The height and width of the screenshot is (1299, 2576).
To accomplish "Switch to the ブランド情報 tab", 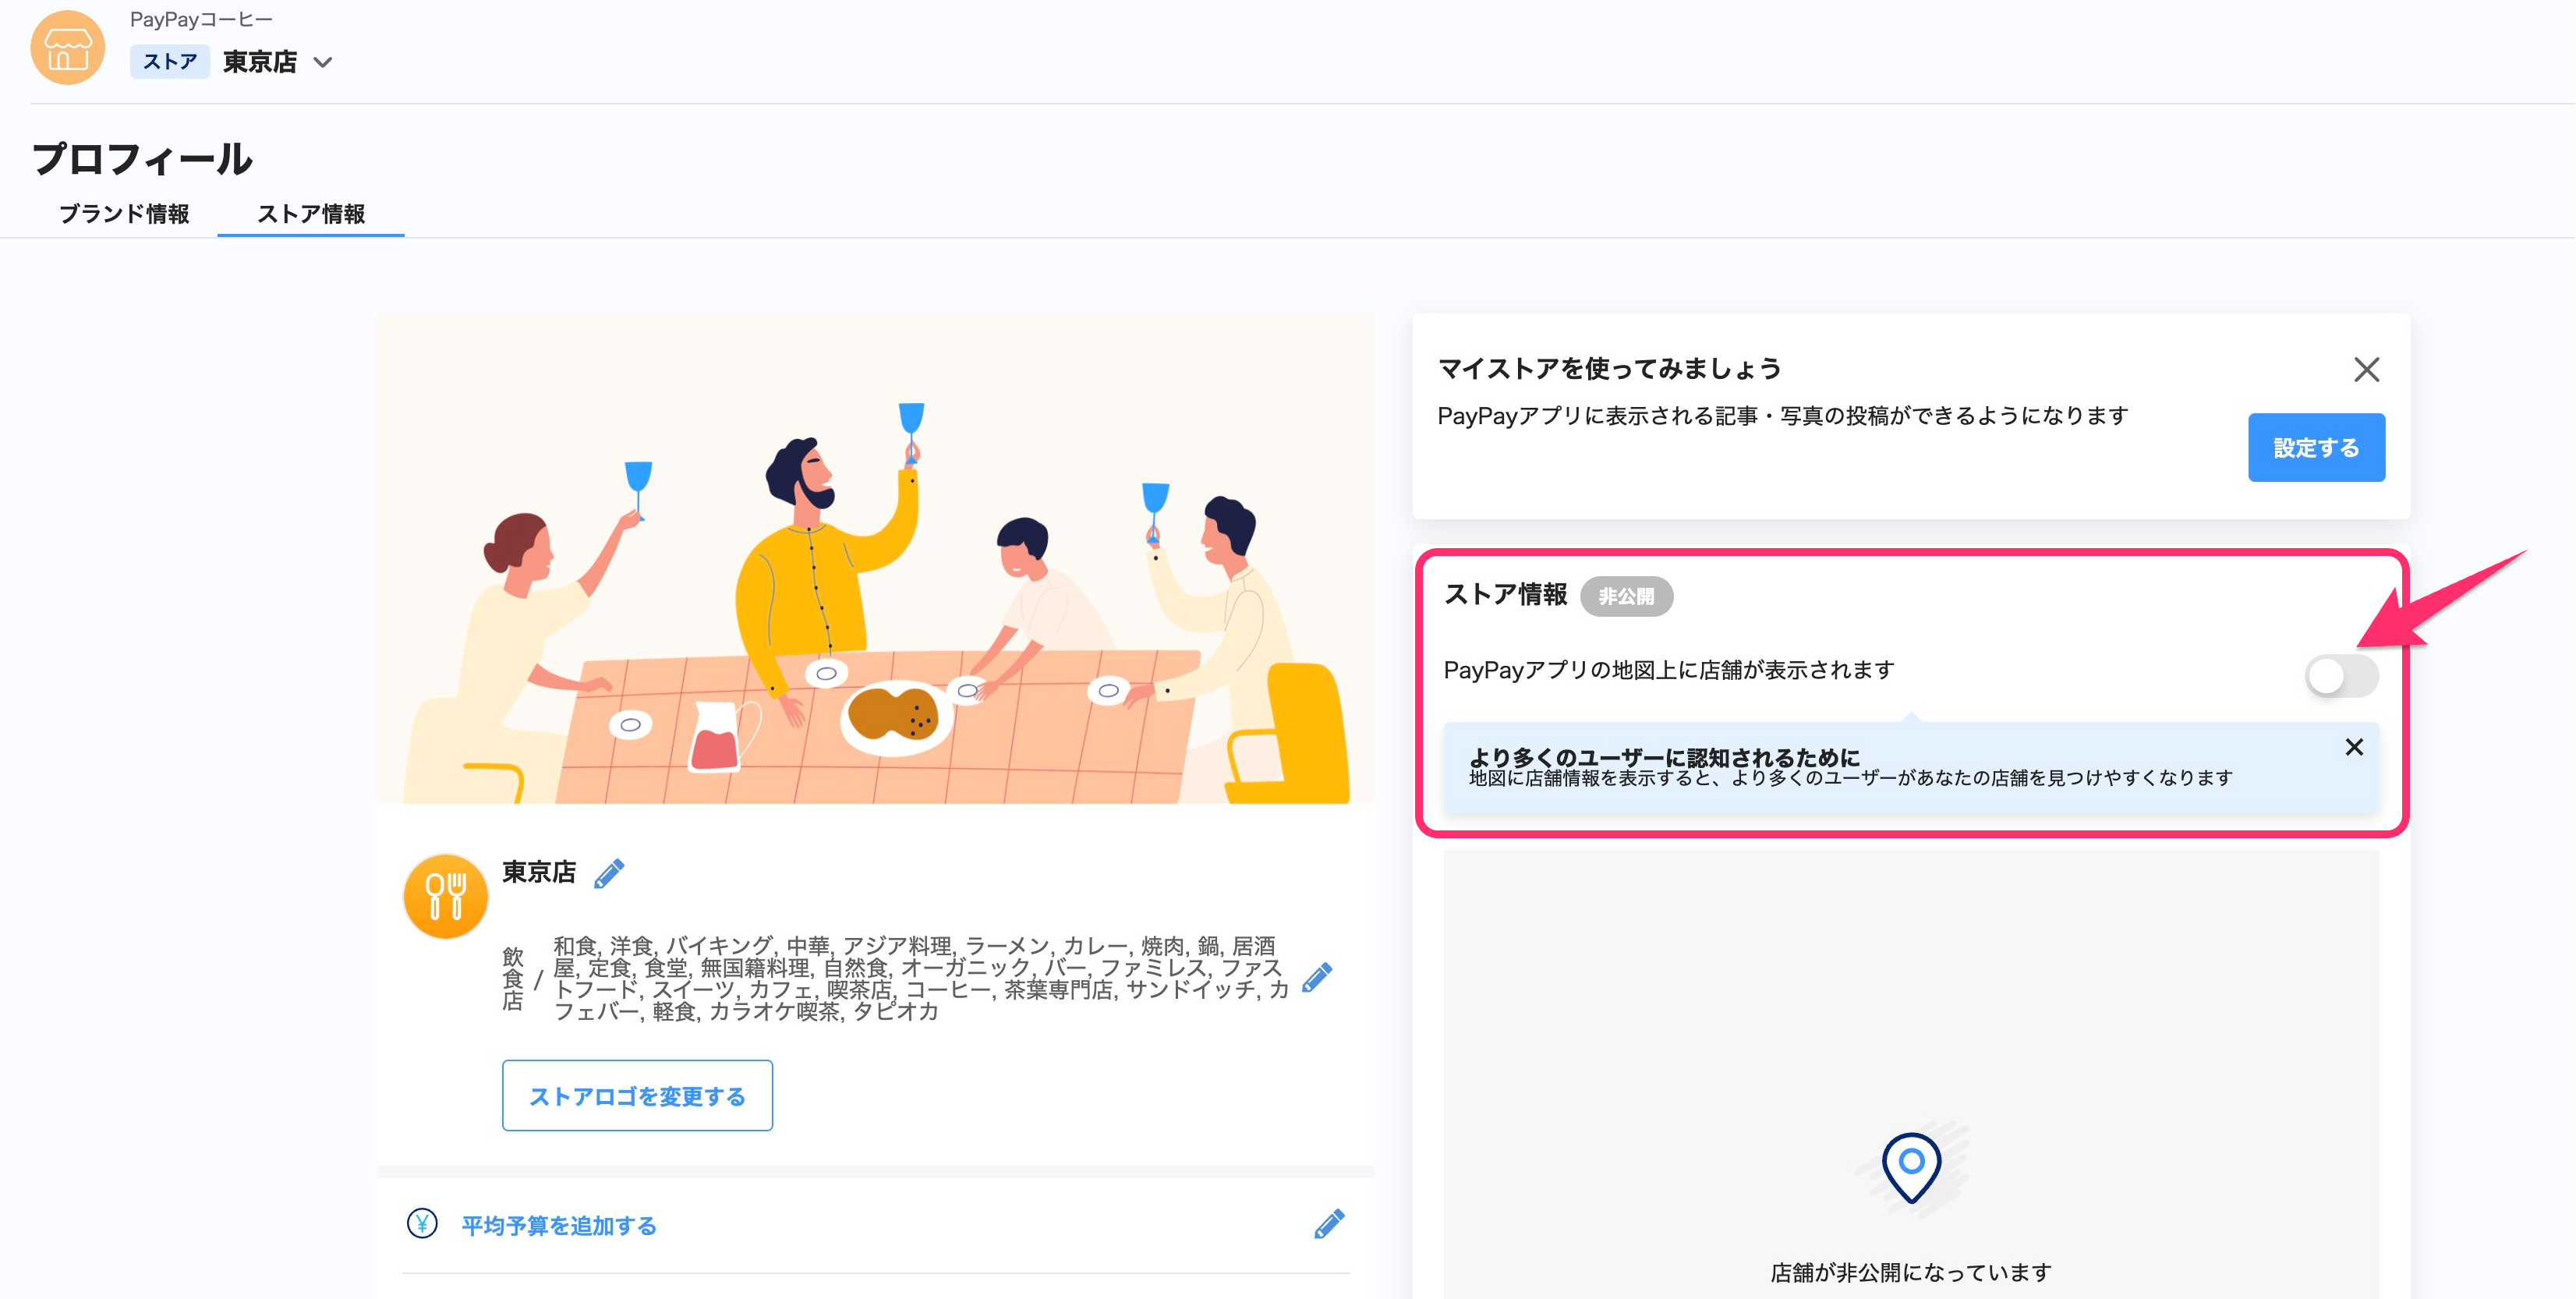I will [124, 214].
